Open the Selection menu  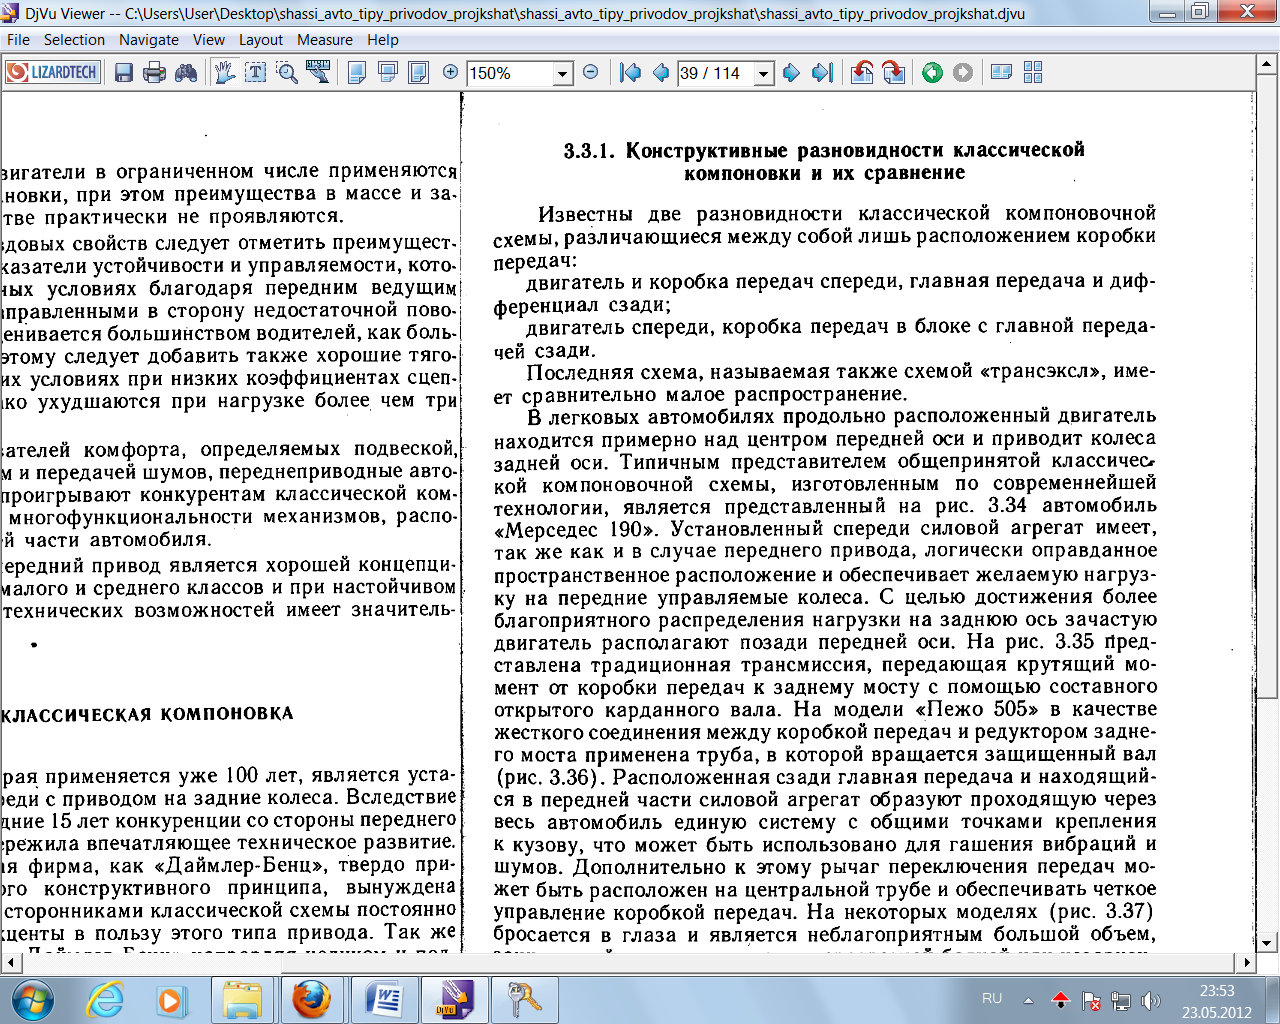click(74, 40)
